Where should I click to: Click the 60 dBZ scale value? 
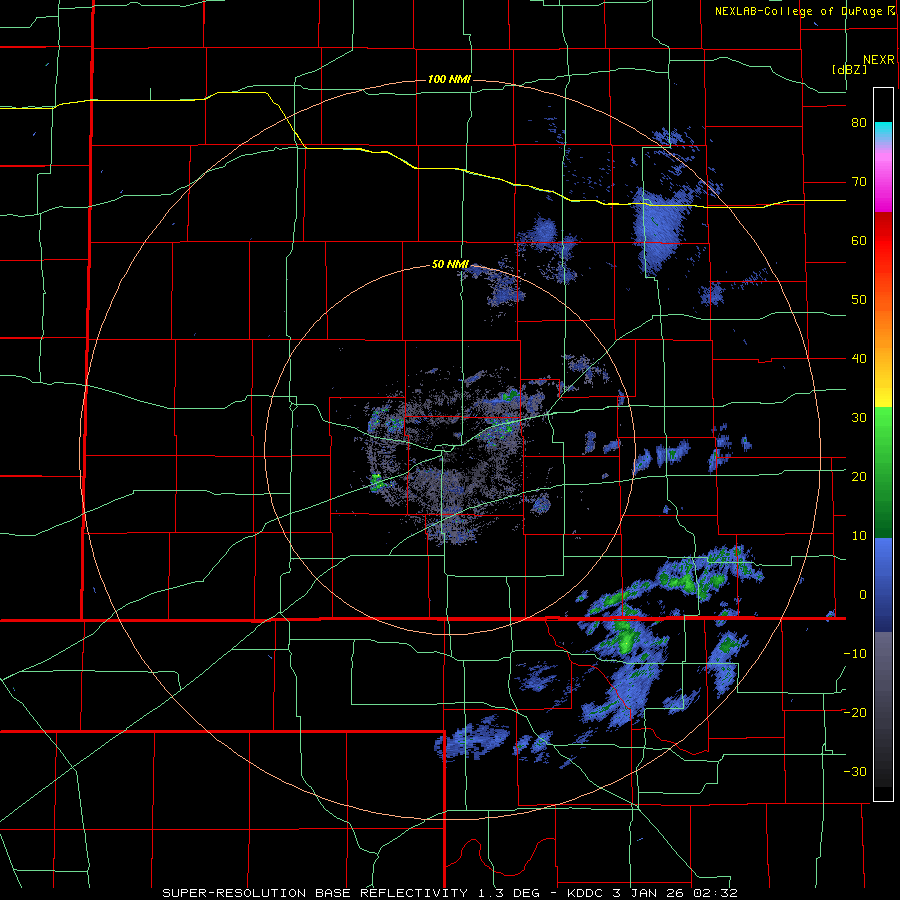(x=859, y=240)
